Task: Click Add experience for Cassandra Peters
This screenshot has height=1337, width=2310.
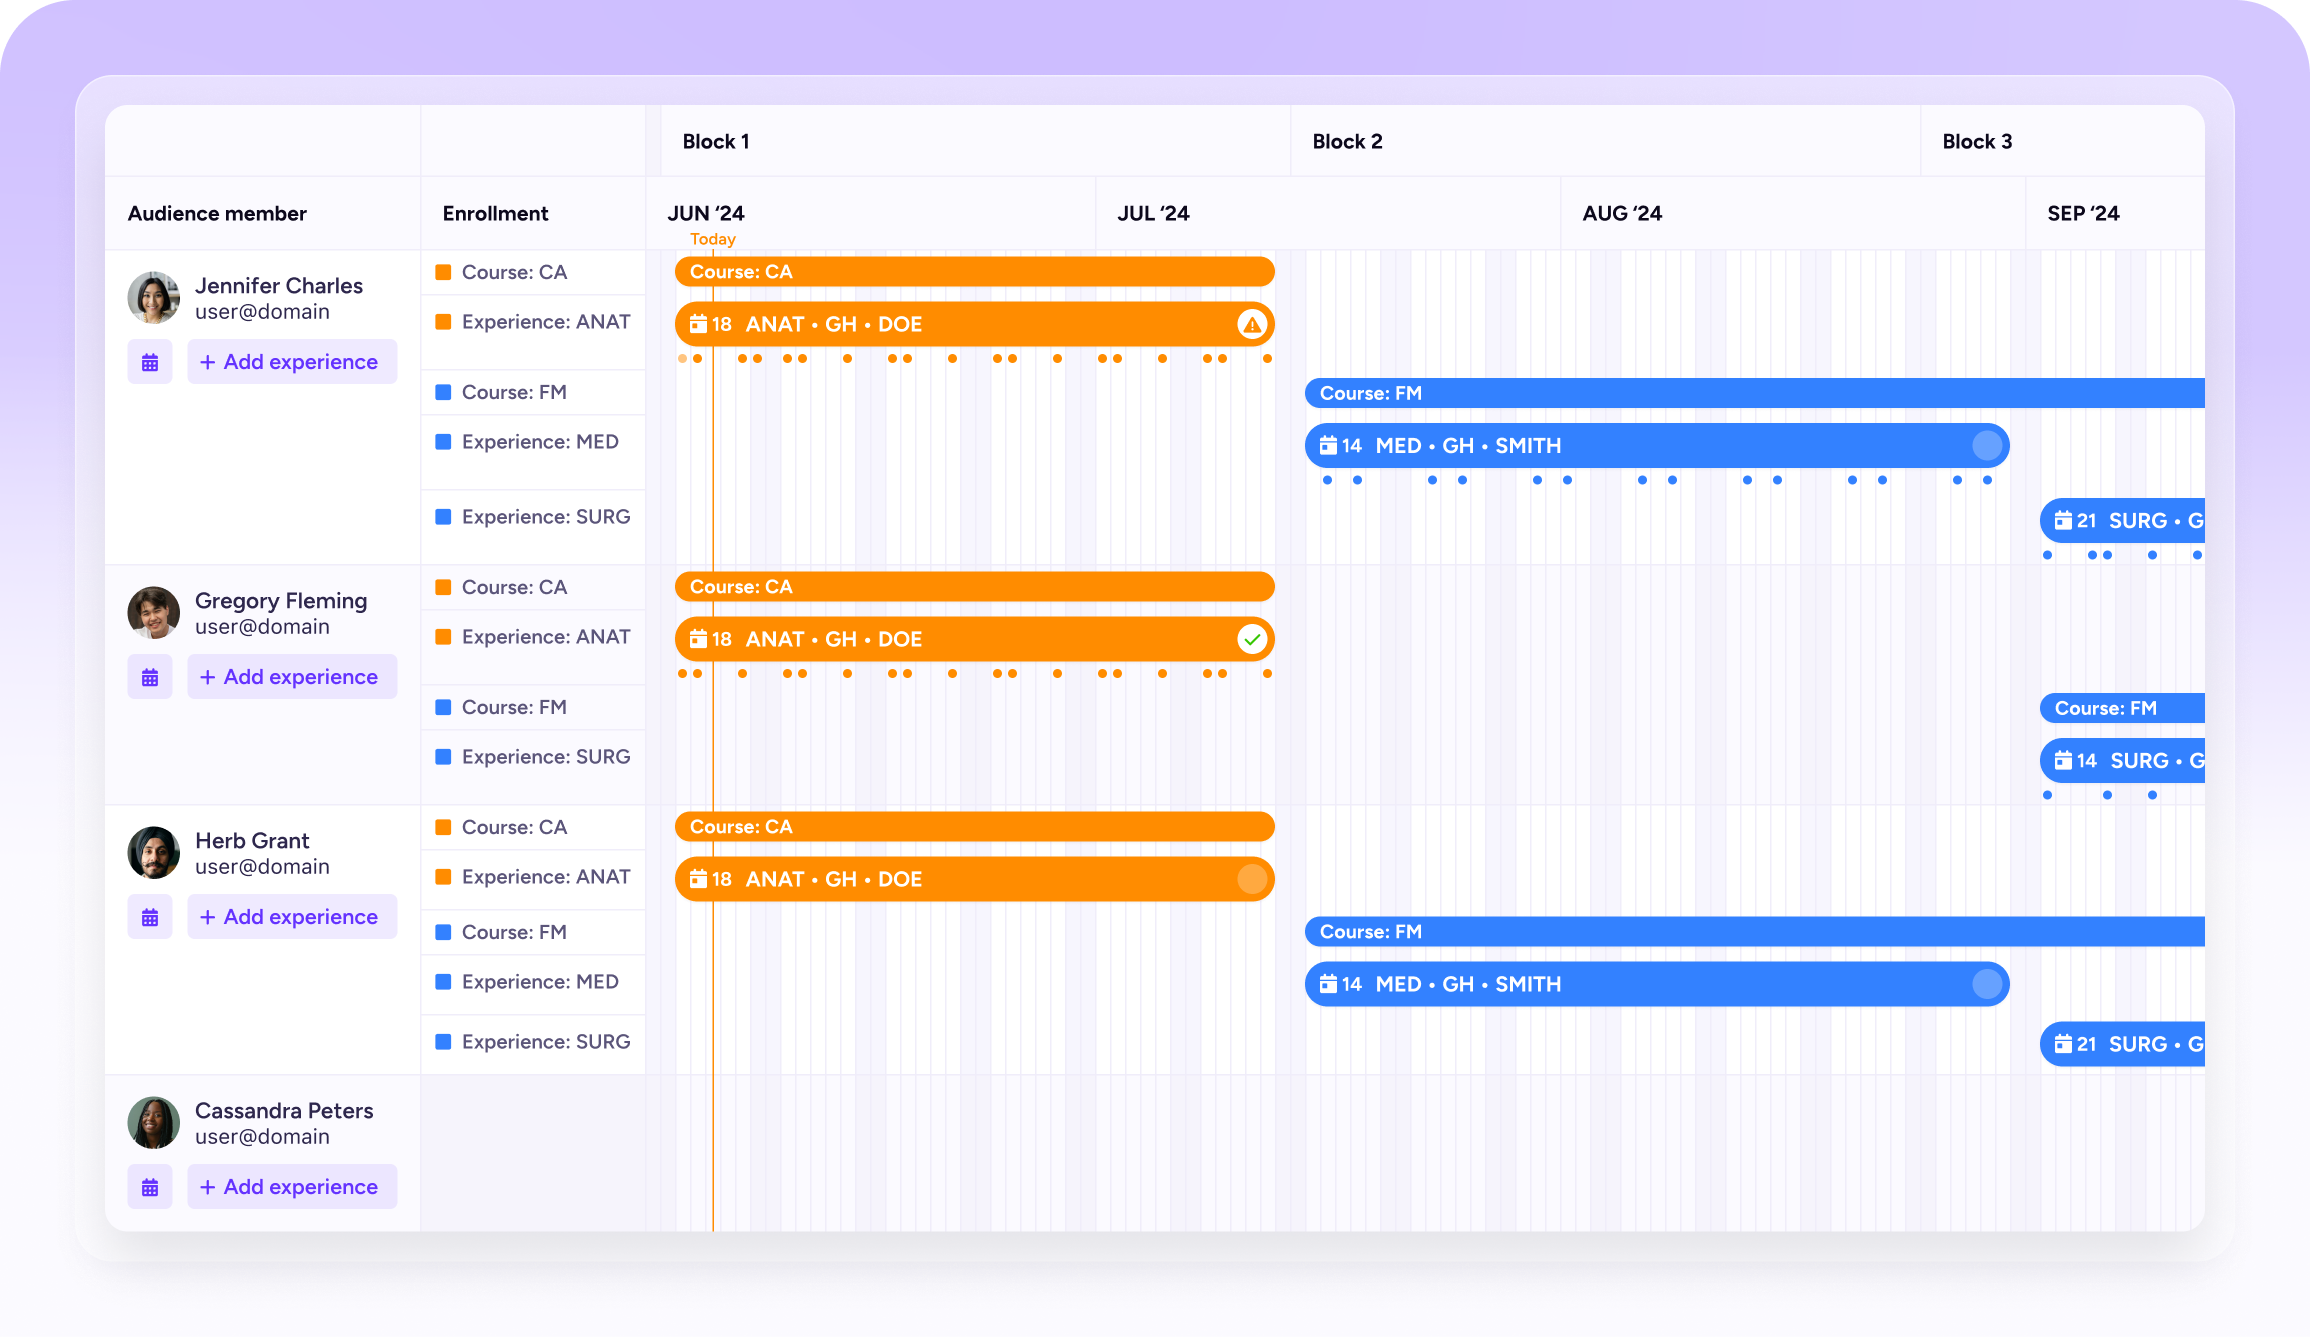Action: coord(292,1187)
